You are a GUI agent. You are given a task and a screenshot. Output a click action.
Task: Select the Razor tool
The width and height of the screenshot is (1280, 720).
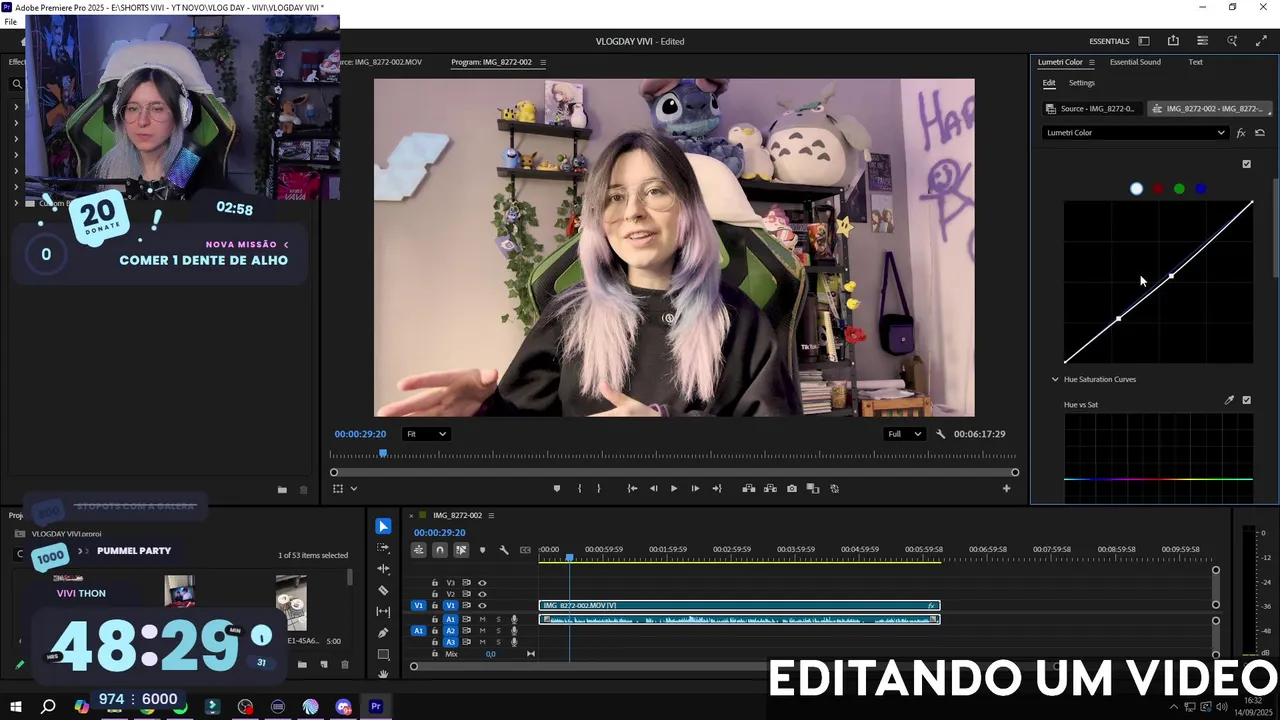[383, 590]
